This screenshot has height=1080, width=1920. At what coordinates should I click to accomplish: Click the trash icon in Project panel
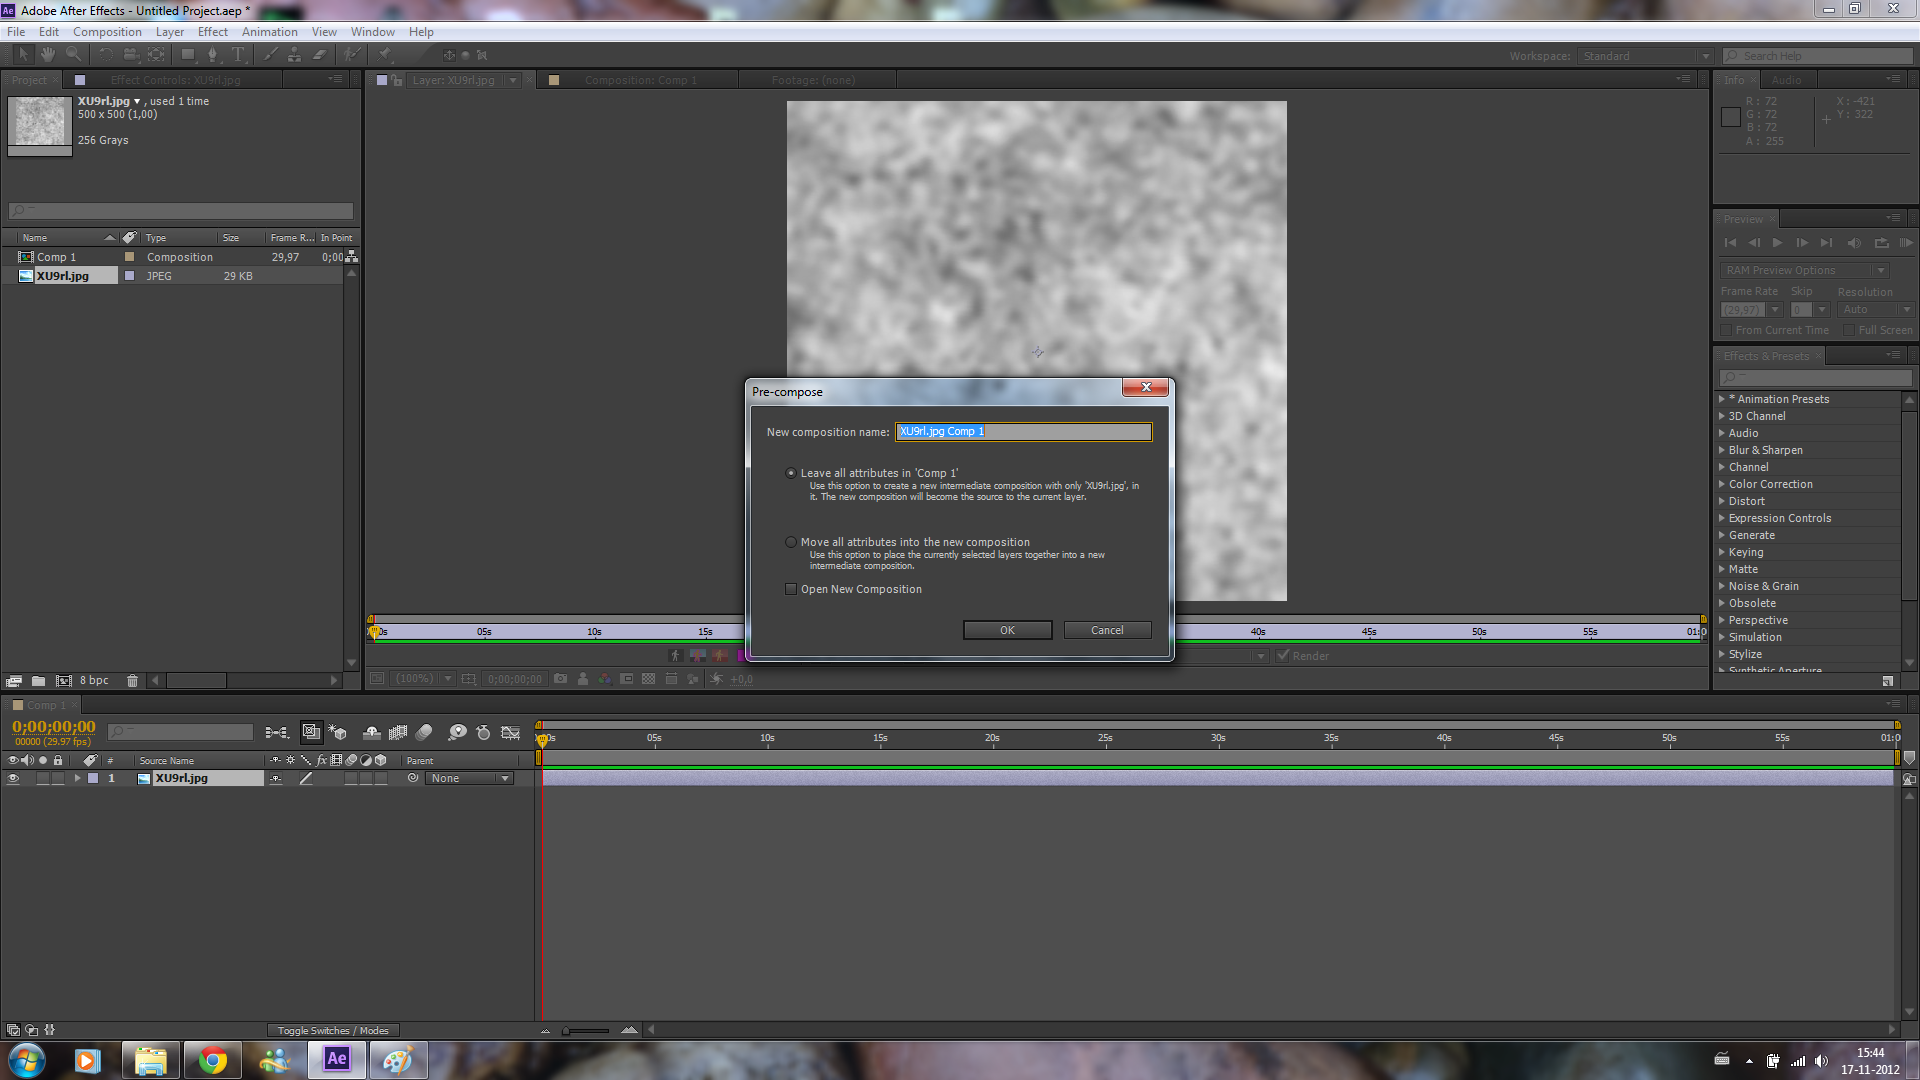pos(132,681)
